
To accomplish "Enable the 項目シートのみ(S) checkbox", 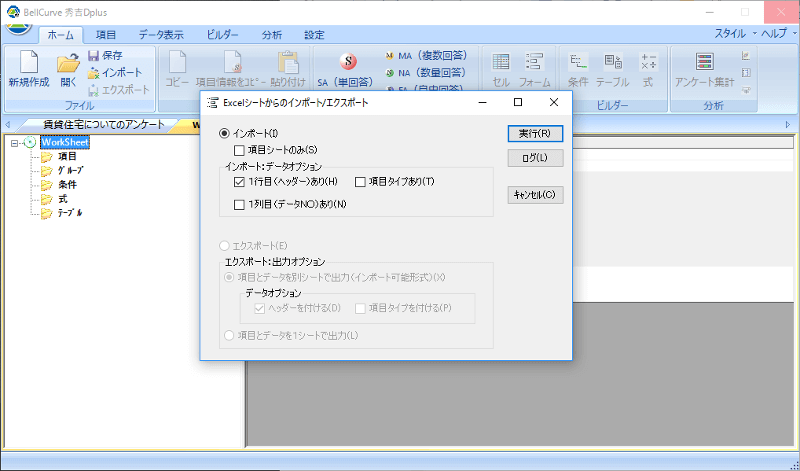I will pyautogui.click(x=239, y=149).
